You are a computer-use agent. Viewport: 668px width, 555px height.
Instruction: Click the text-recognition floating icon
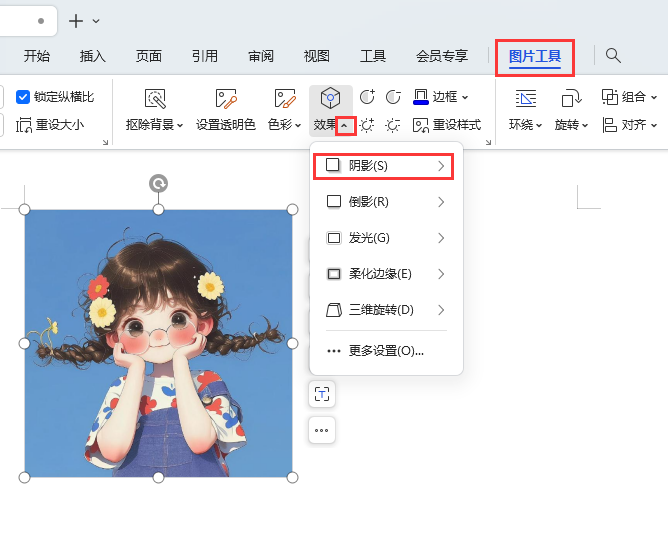tap(322, 394)
